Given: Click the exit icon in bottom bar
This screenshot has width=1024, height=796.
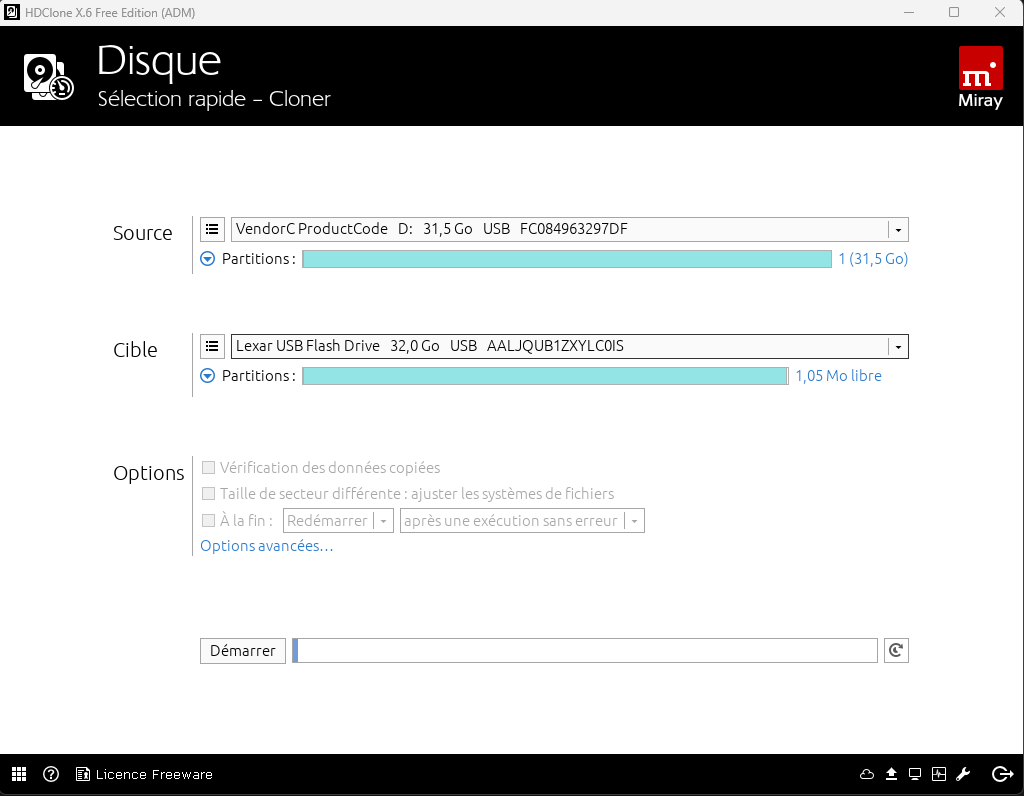Looking at the screenshot, I should (1001, 774).
